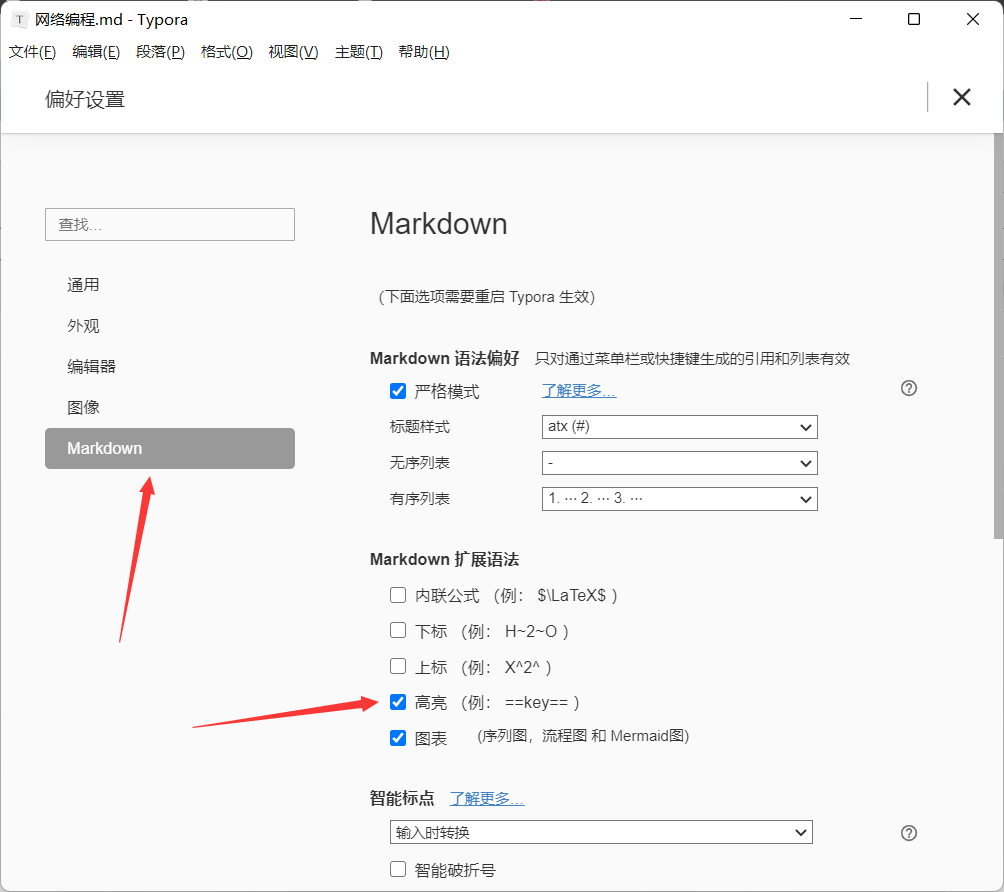1004x892 pixels.
Task: Open the 无序列表 bullet style dropdown
Action: (679, 462)
